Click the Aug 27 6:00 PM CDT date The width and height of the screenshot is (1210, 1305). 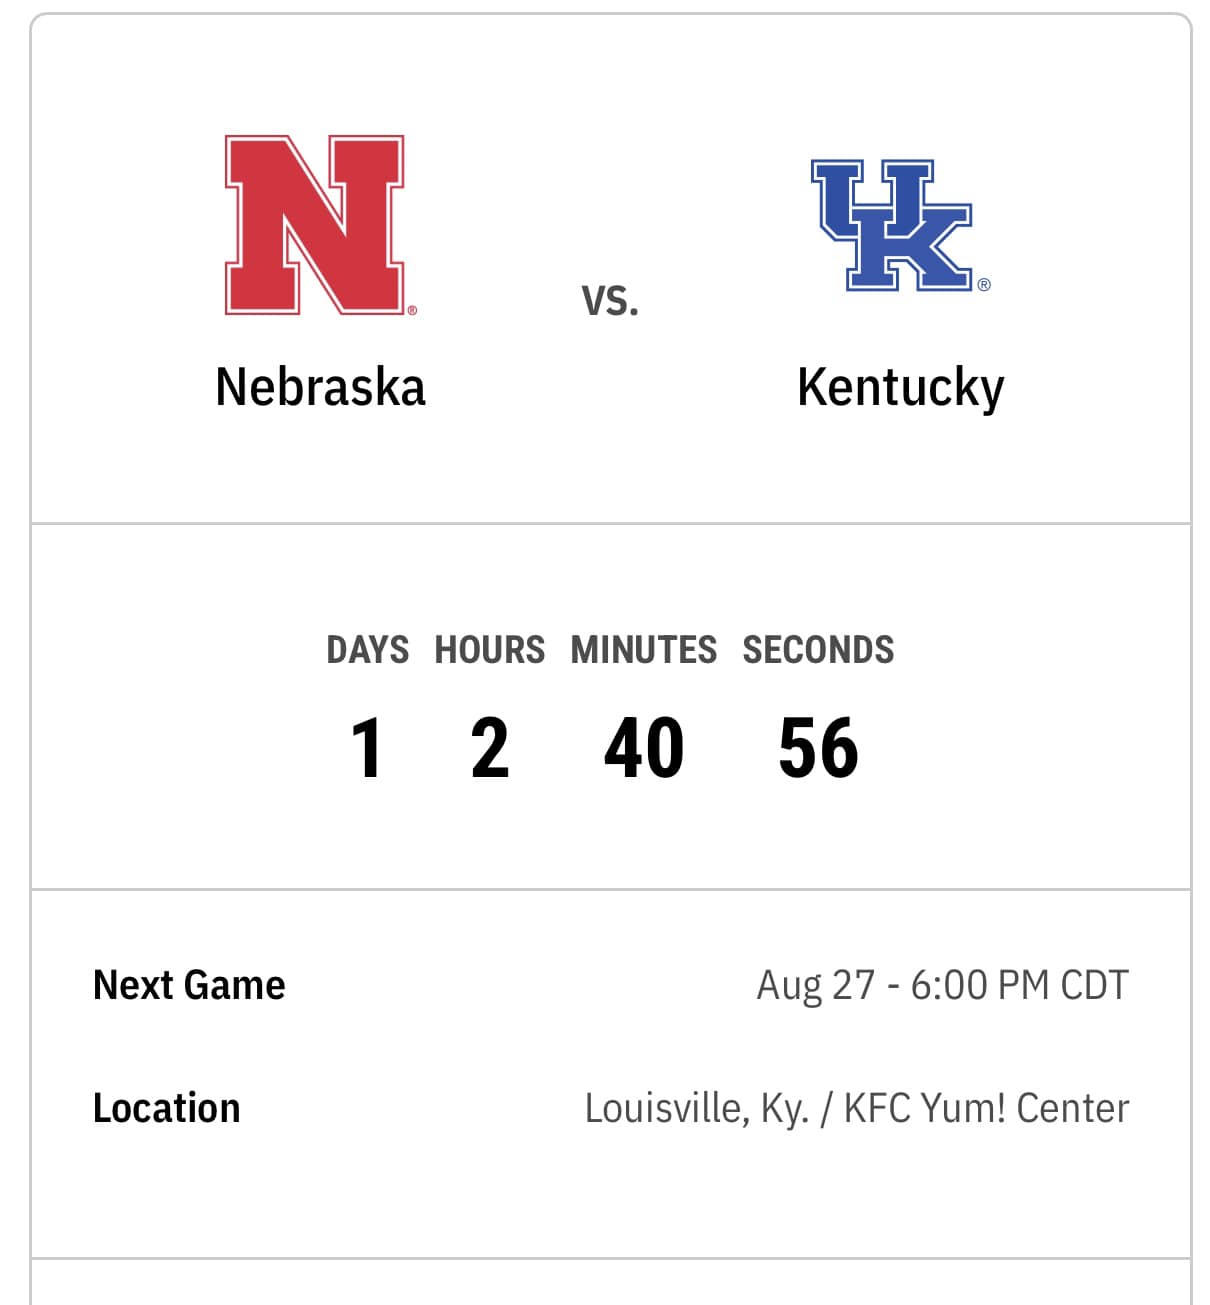point(942,985)
